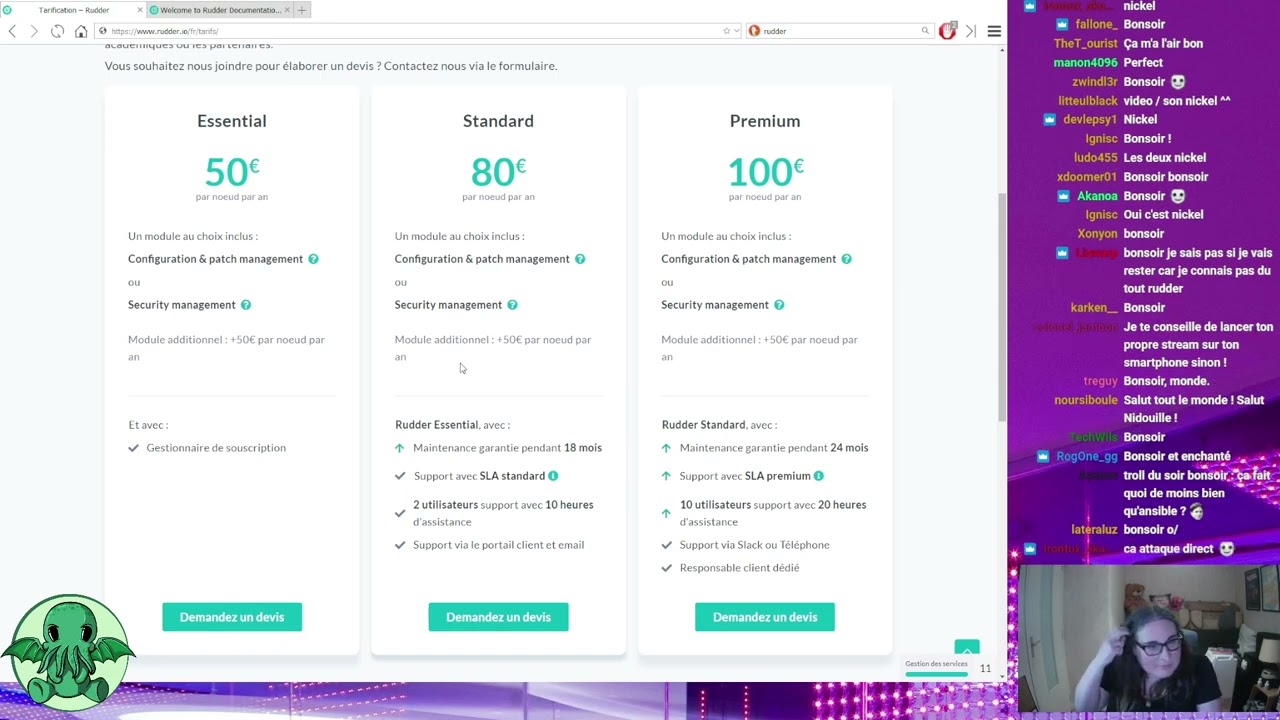This screenshot has width=1280, height=720.
Task: Open Premium Configuration & patch management help icon
Action: pyautogui.click(x=846, y=259)
